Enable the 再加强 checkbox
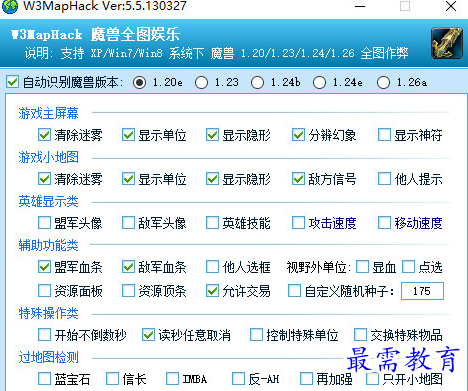The height and width of the screenshot is (391, 468). point(306,379)
